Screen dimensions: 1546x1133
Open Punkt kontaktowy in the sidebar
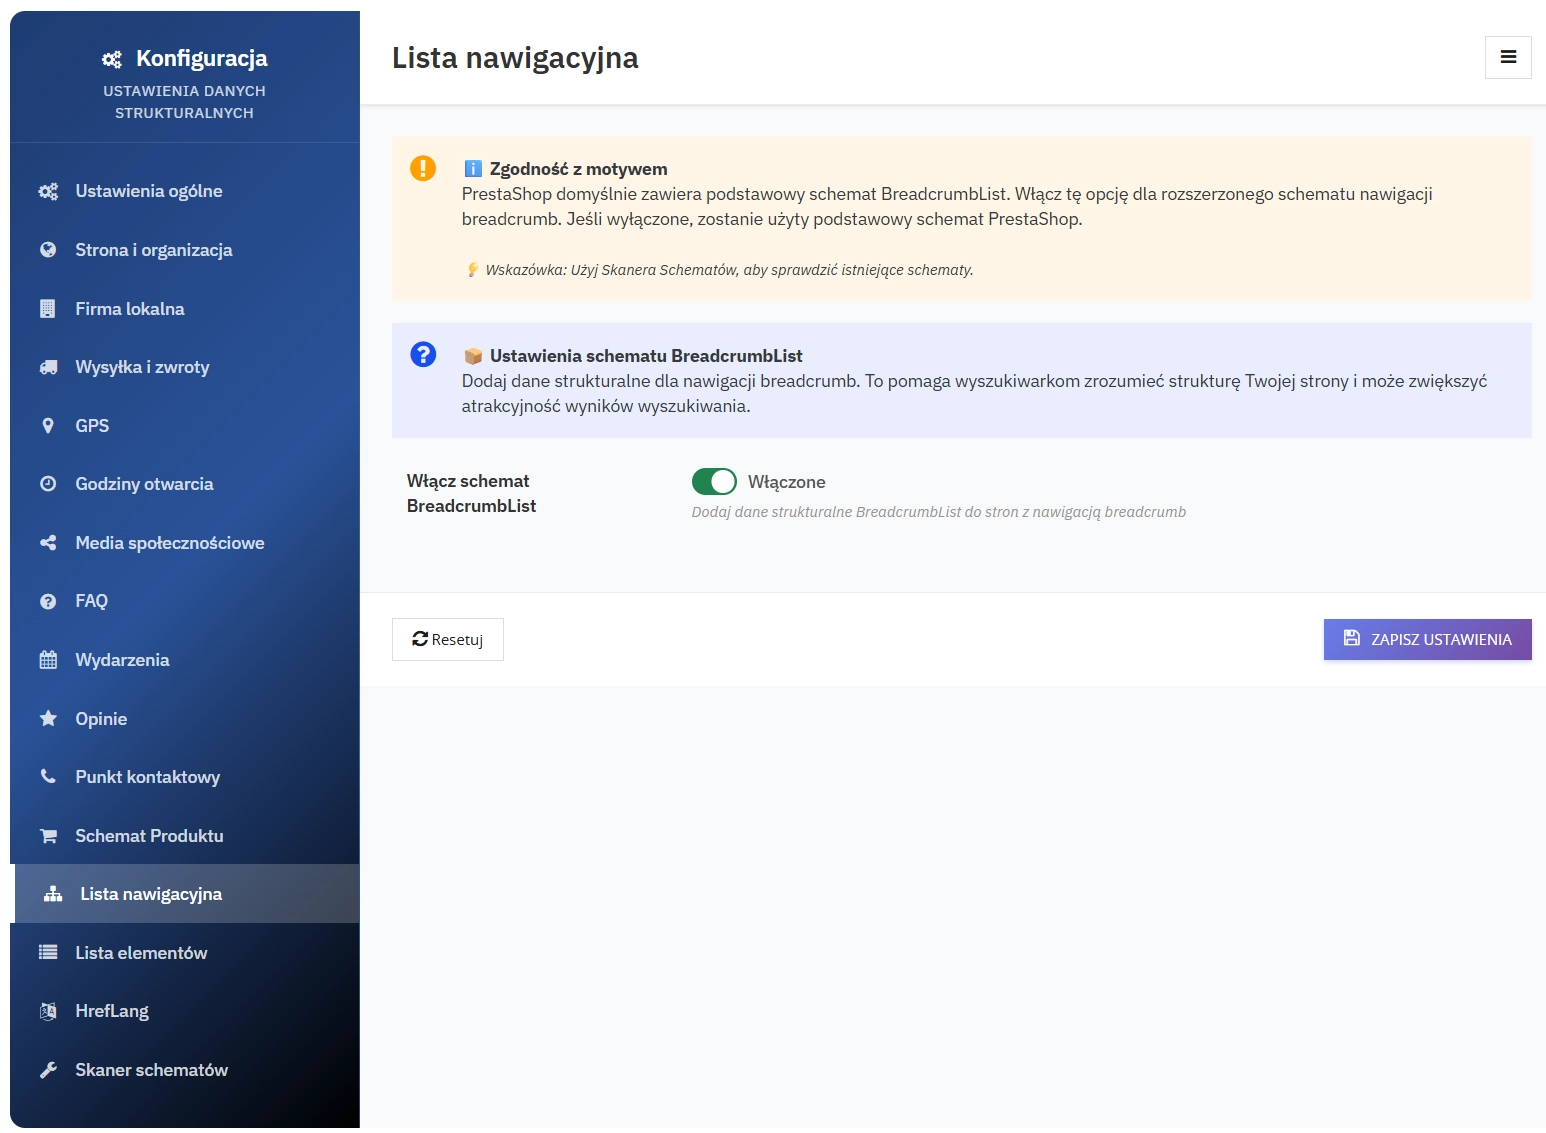[x=147, y=777]
